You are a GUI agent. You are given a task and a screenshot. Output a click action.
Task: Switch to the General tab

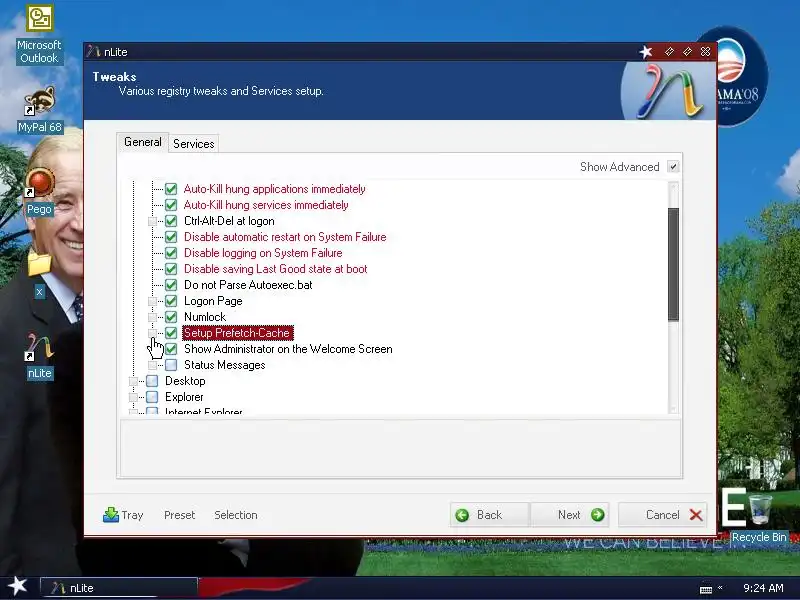tap(142, 142)
